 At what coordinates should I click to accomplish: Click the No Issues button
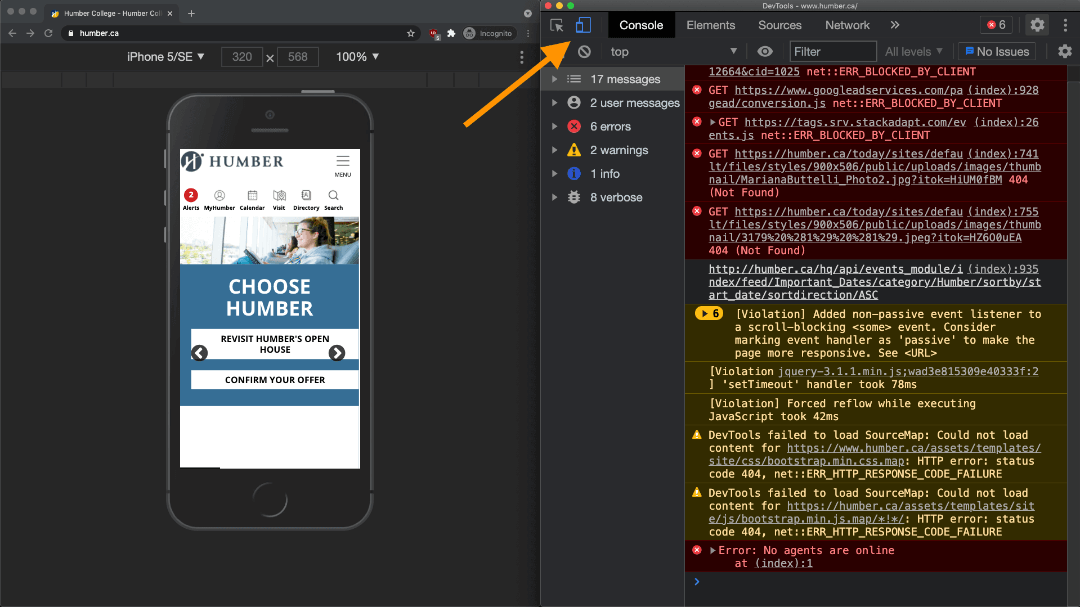(995, 52)
